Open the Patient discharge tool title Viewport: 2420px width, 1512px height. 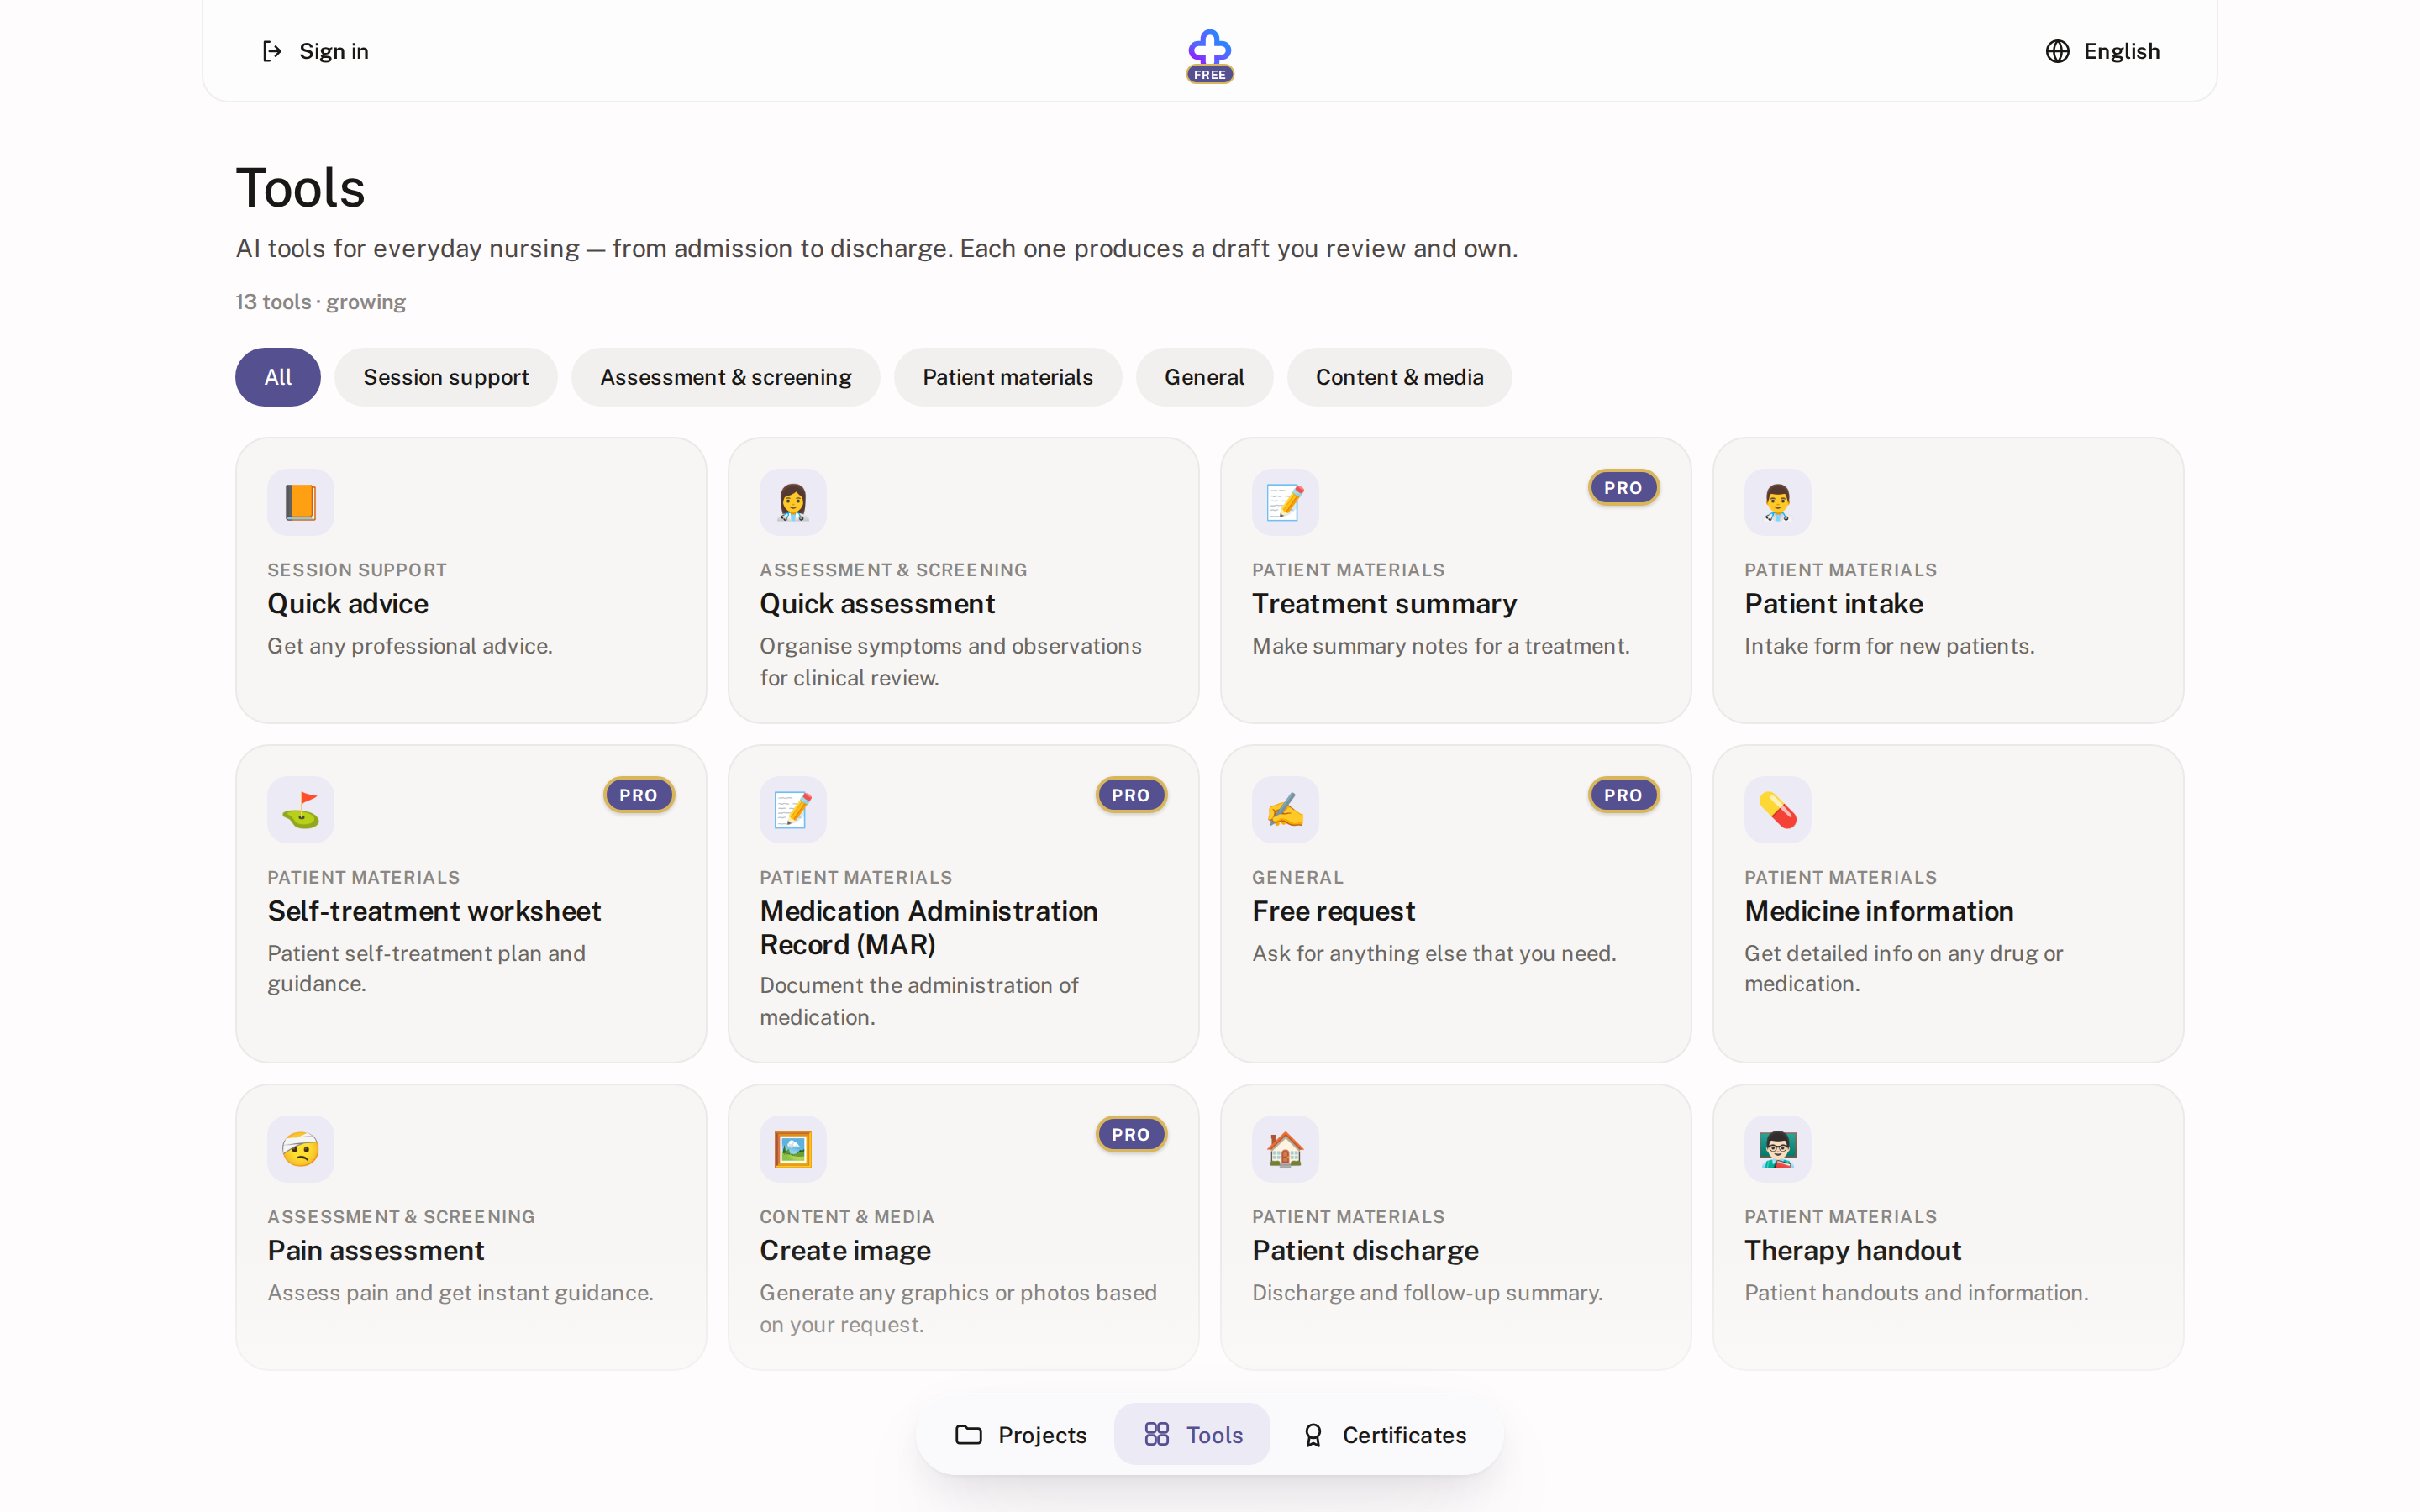[1365, 1251]
